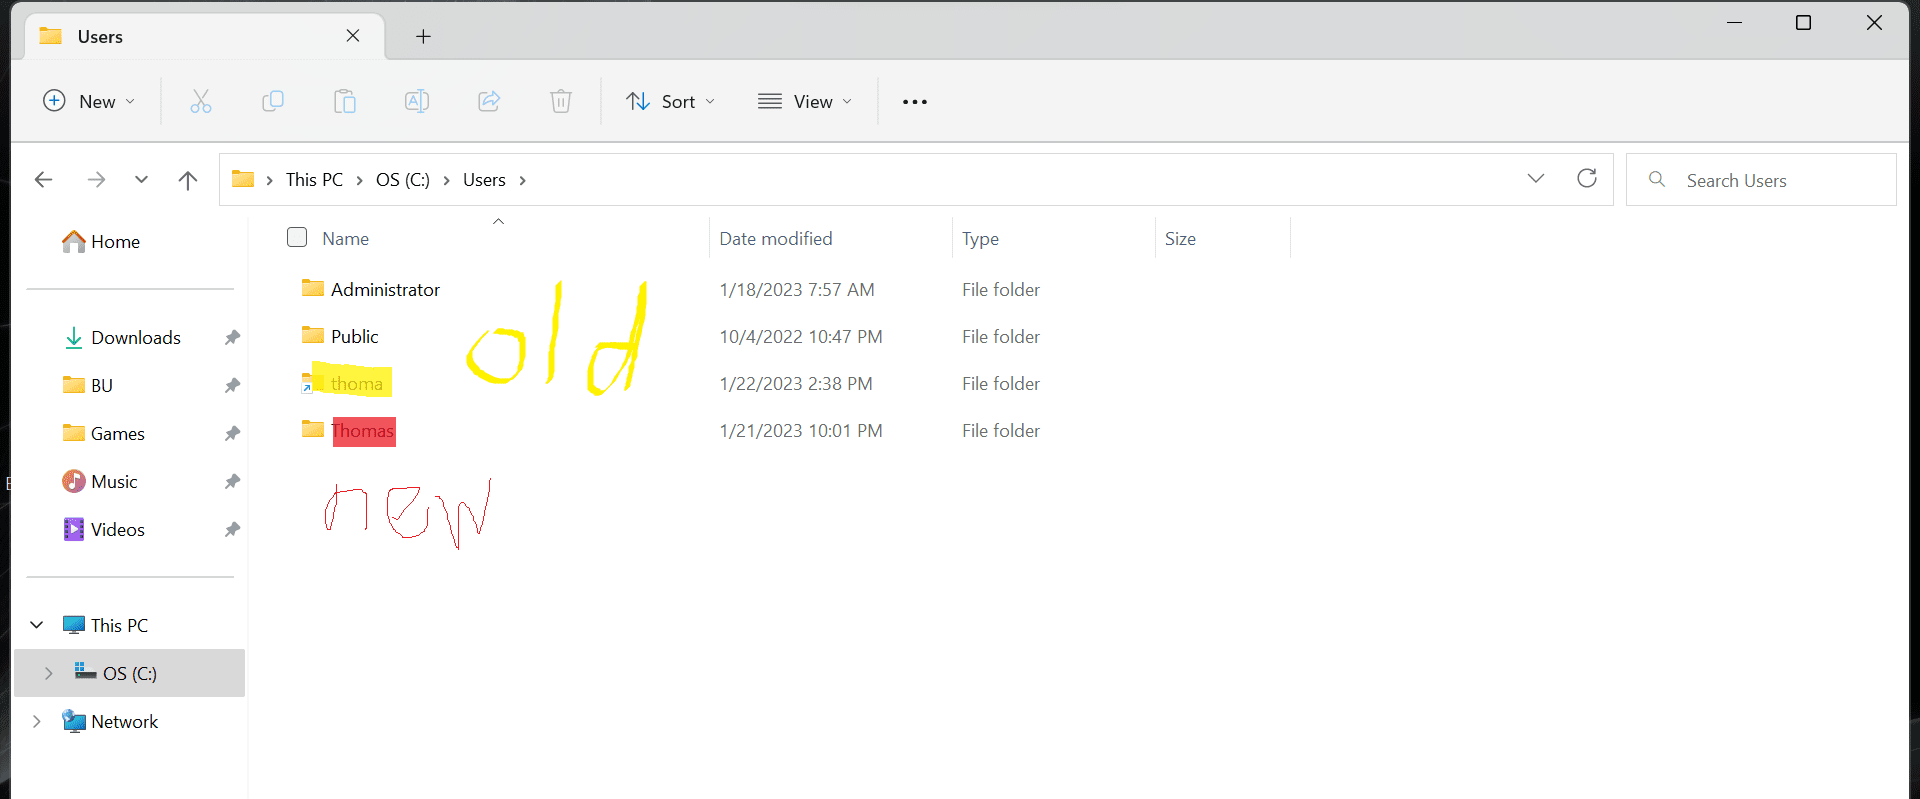
Task: Toggle the select-all checkbox beside Name
Action: [x=297, y=237]
